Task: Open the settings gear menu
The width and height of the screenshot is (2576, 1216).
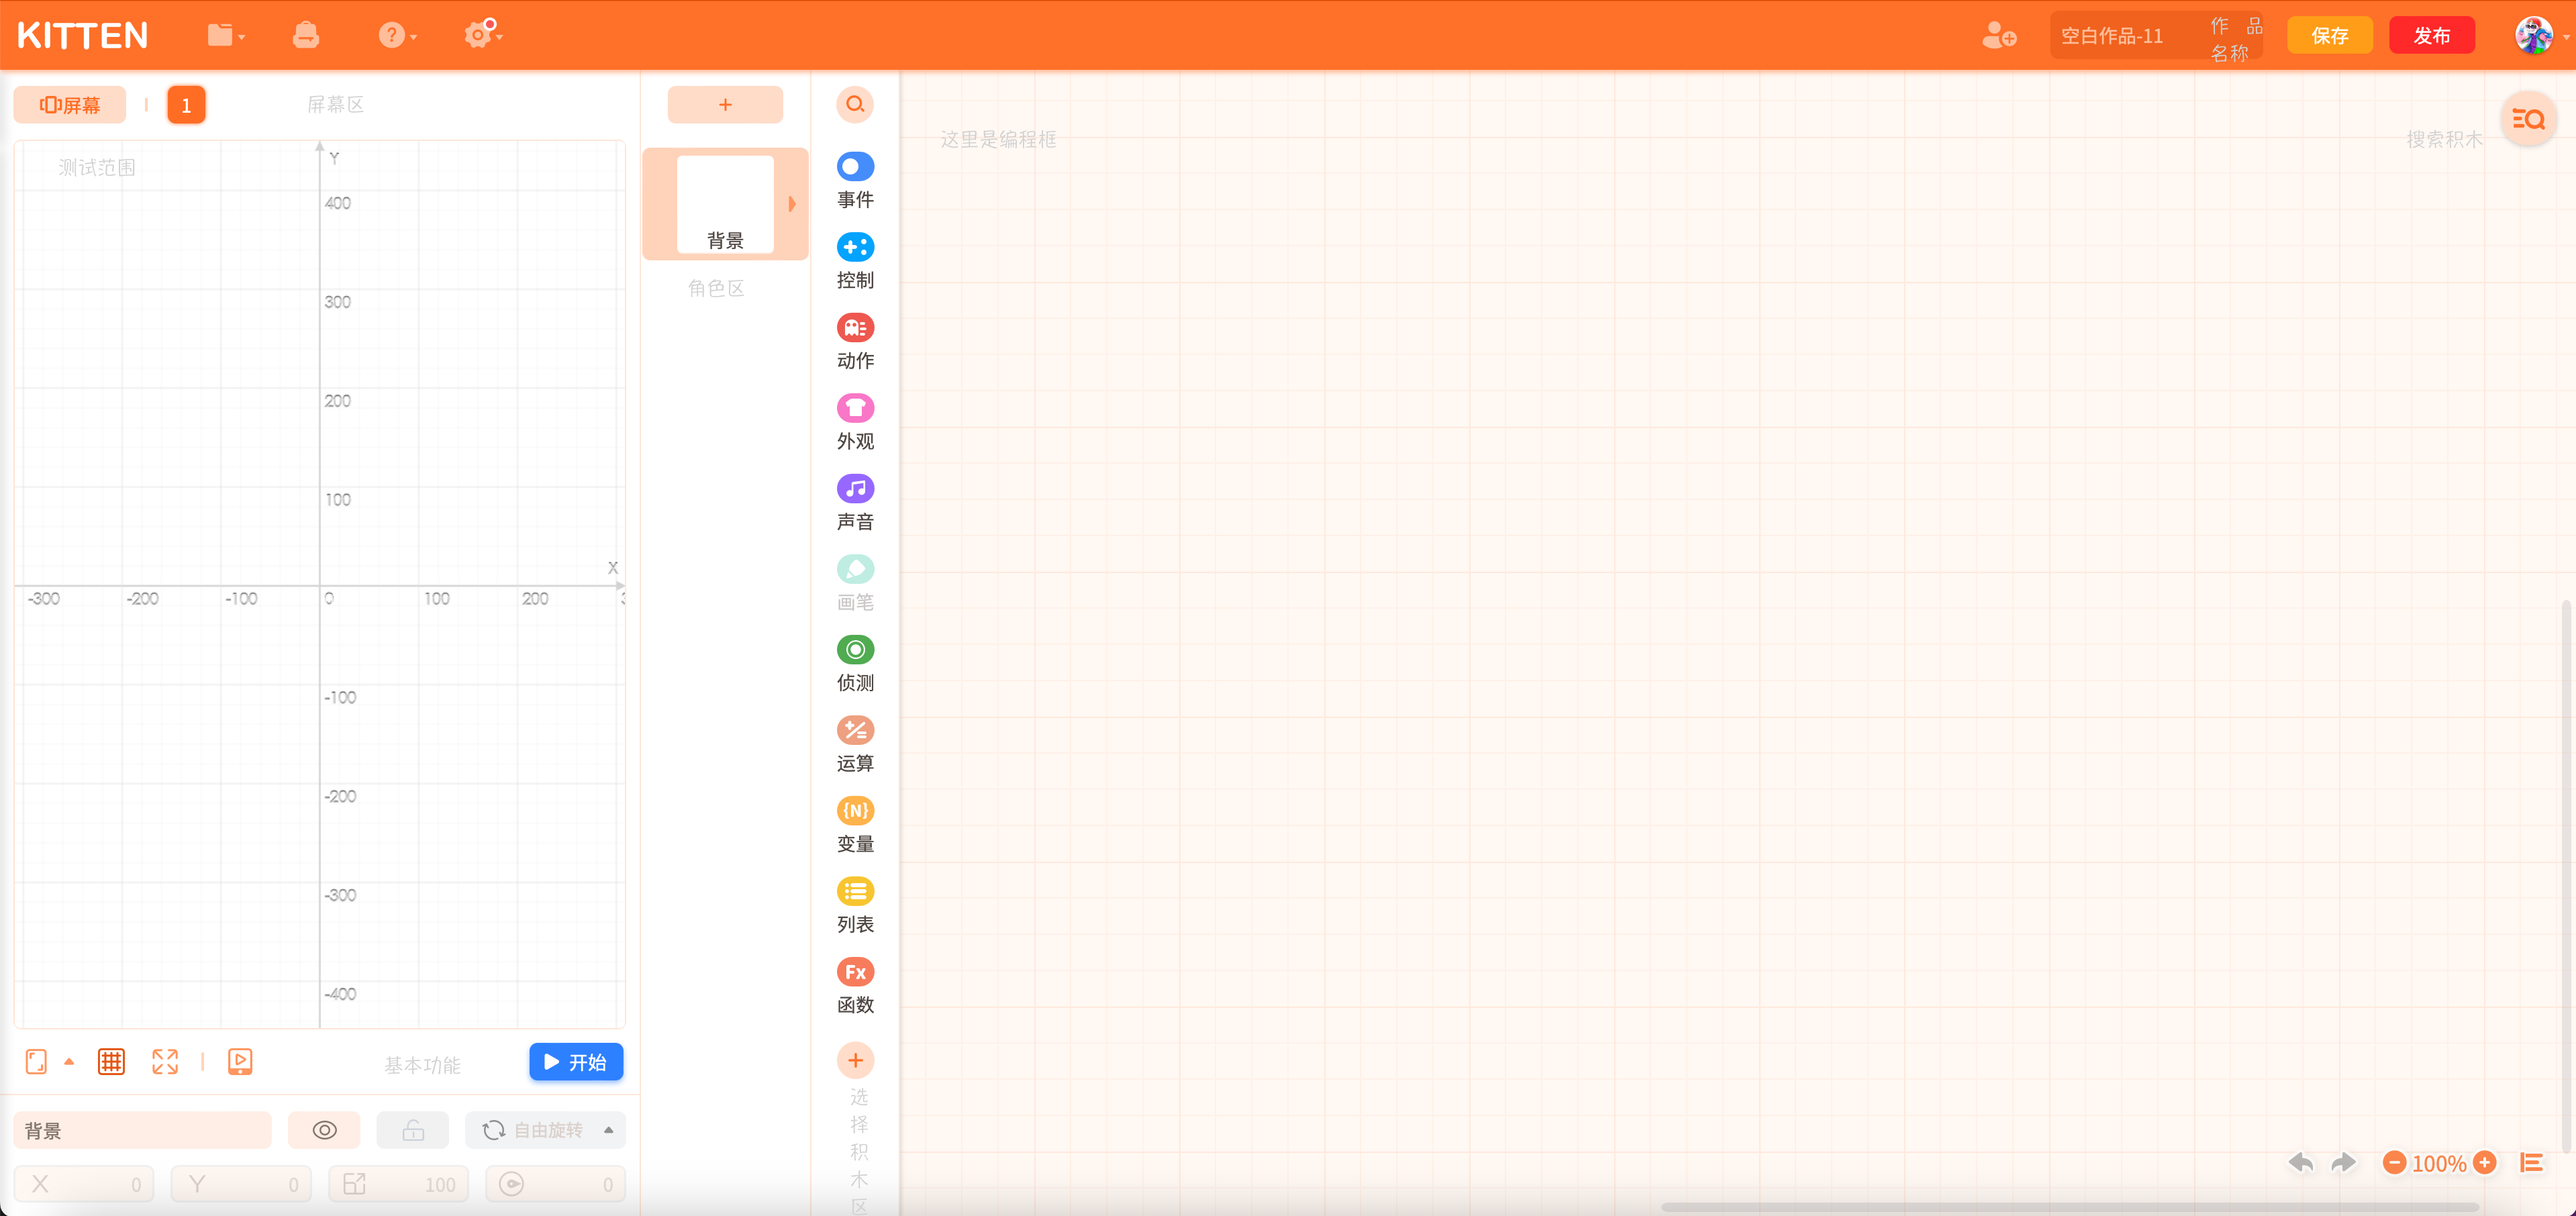Action: pyautogui.click(x=483, y=34)
